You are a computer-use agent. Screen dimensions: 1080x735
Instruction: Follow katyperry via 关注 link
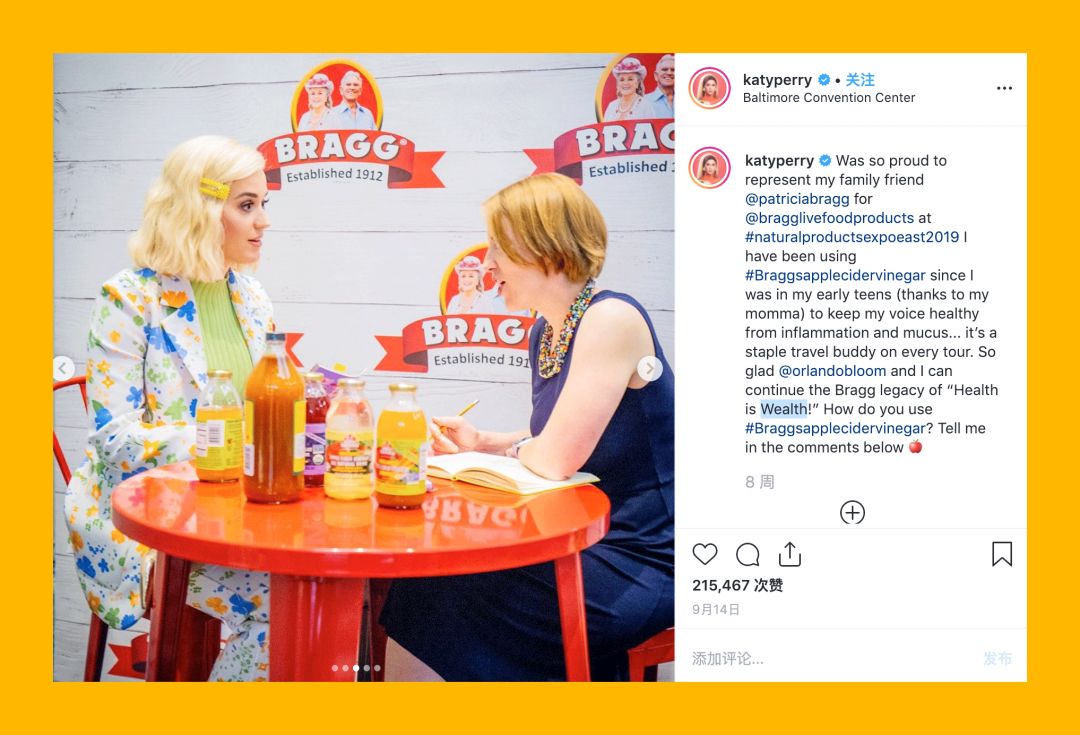tap(860, 80)
